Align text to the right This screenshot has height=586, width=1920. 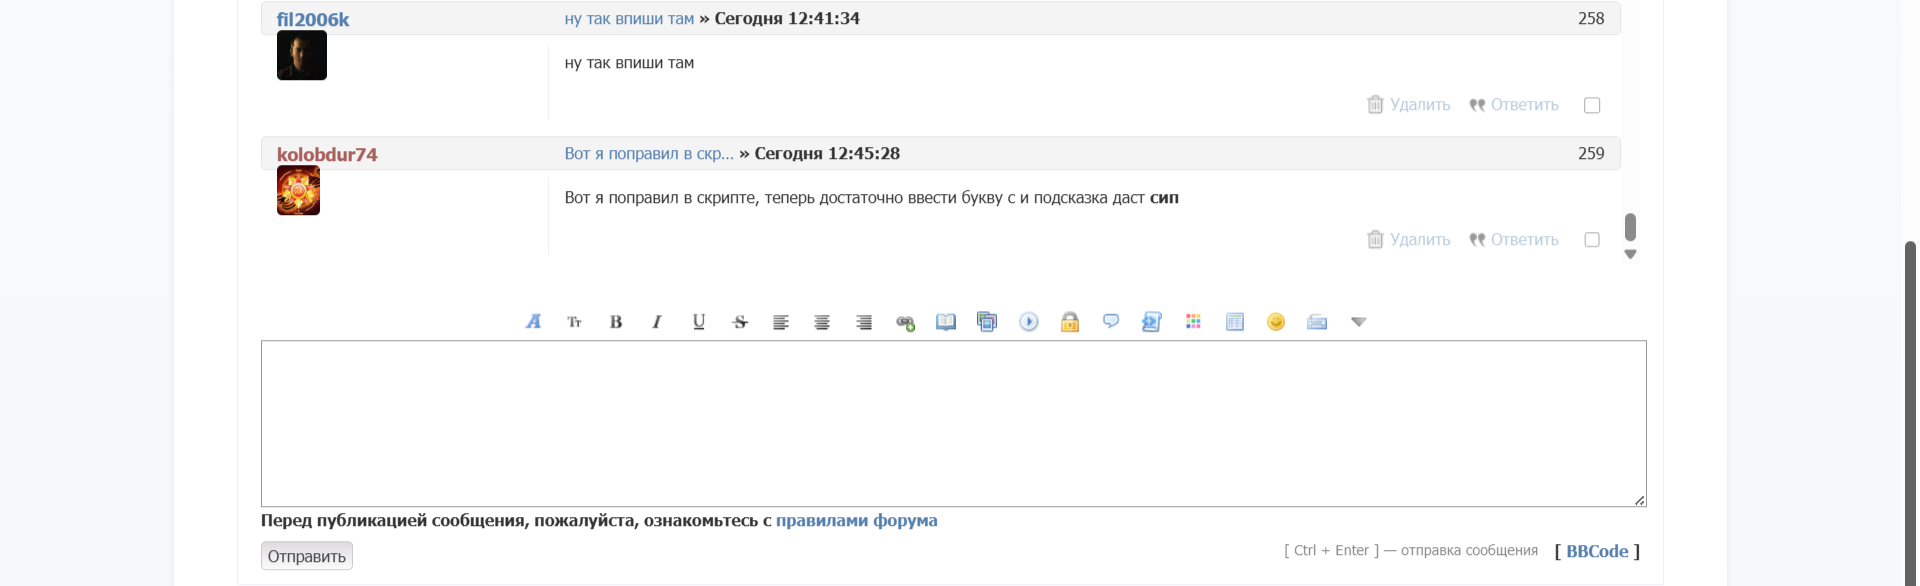pyautogui.click(x=864, y=322)
